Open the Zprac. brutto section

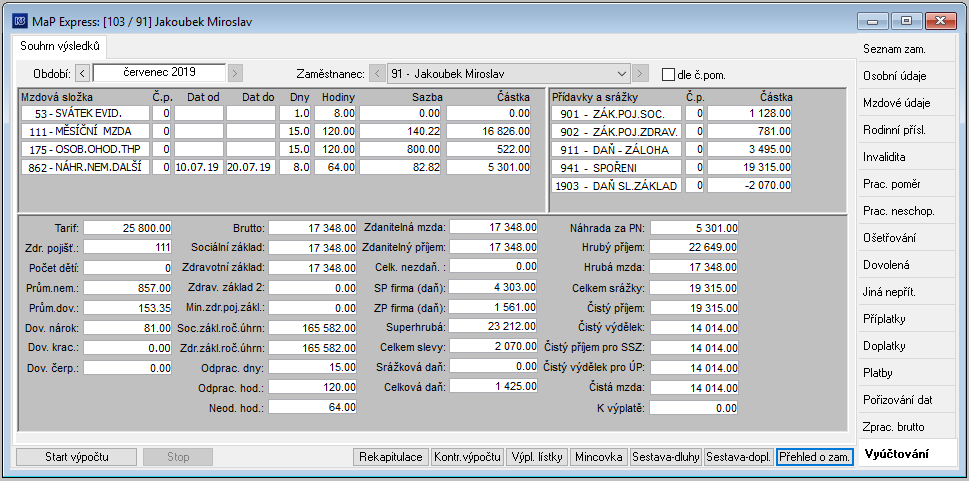tap(907, 427)
